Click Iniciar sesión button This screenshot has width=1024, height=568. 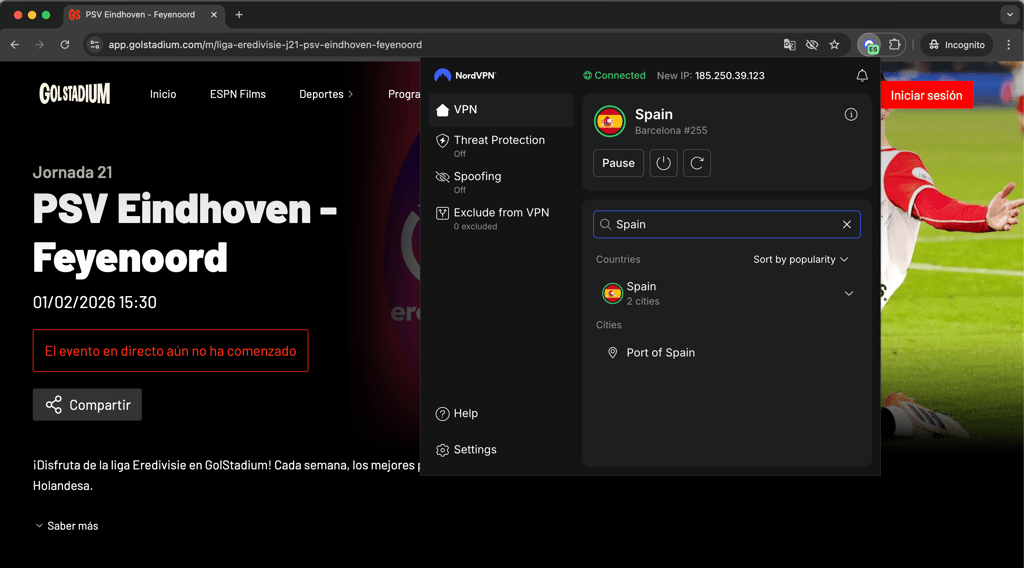[x=926, y=95]
